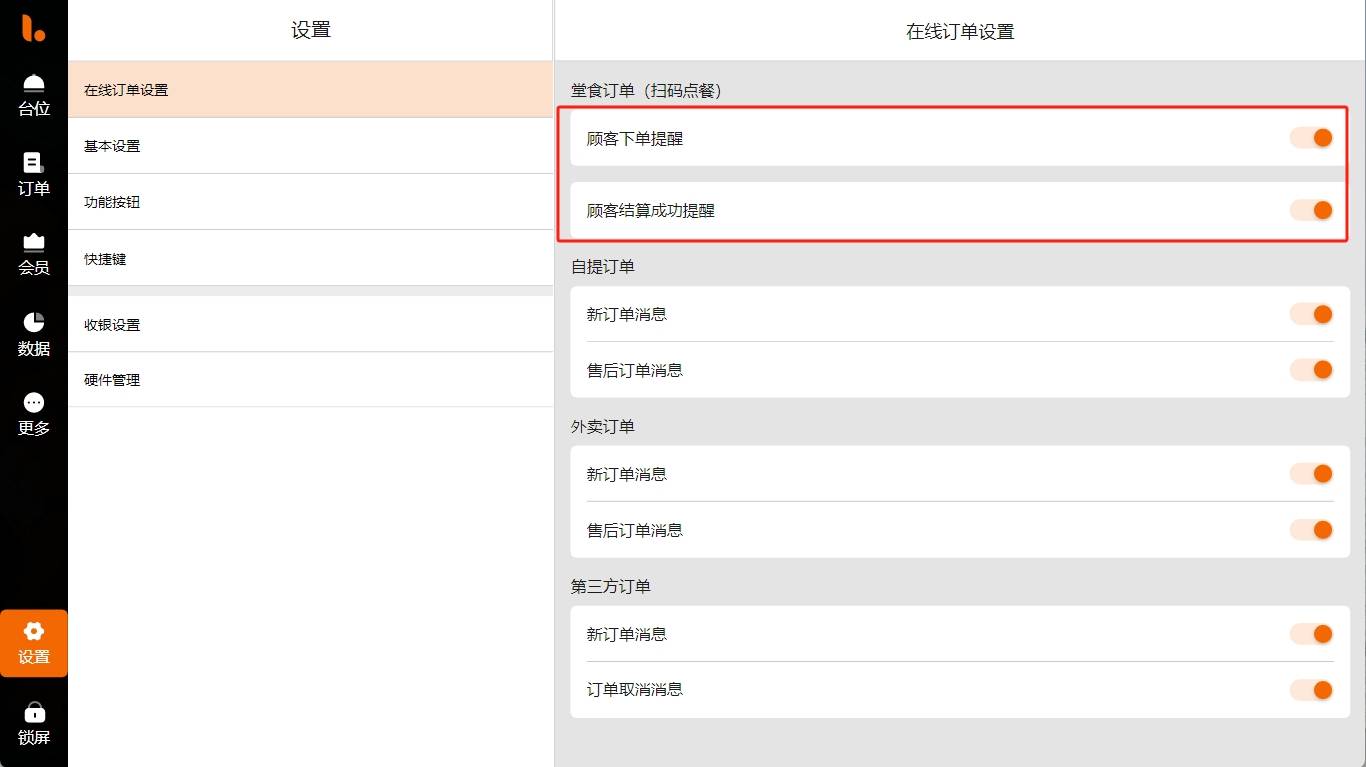
Task: Switch off 外卖订单 售后订单消息 toggle
Action: tap(1312, 530)
